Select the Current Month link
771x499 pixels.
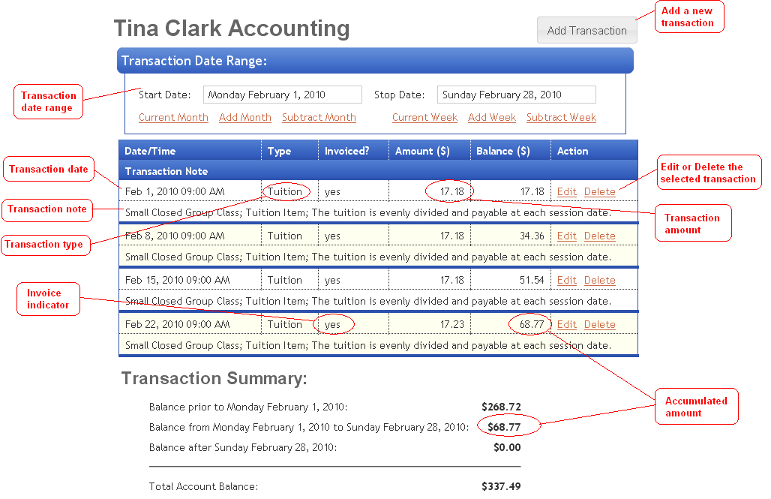[173, 118]
